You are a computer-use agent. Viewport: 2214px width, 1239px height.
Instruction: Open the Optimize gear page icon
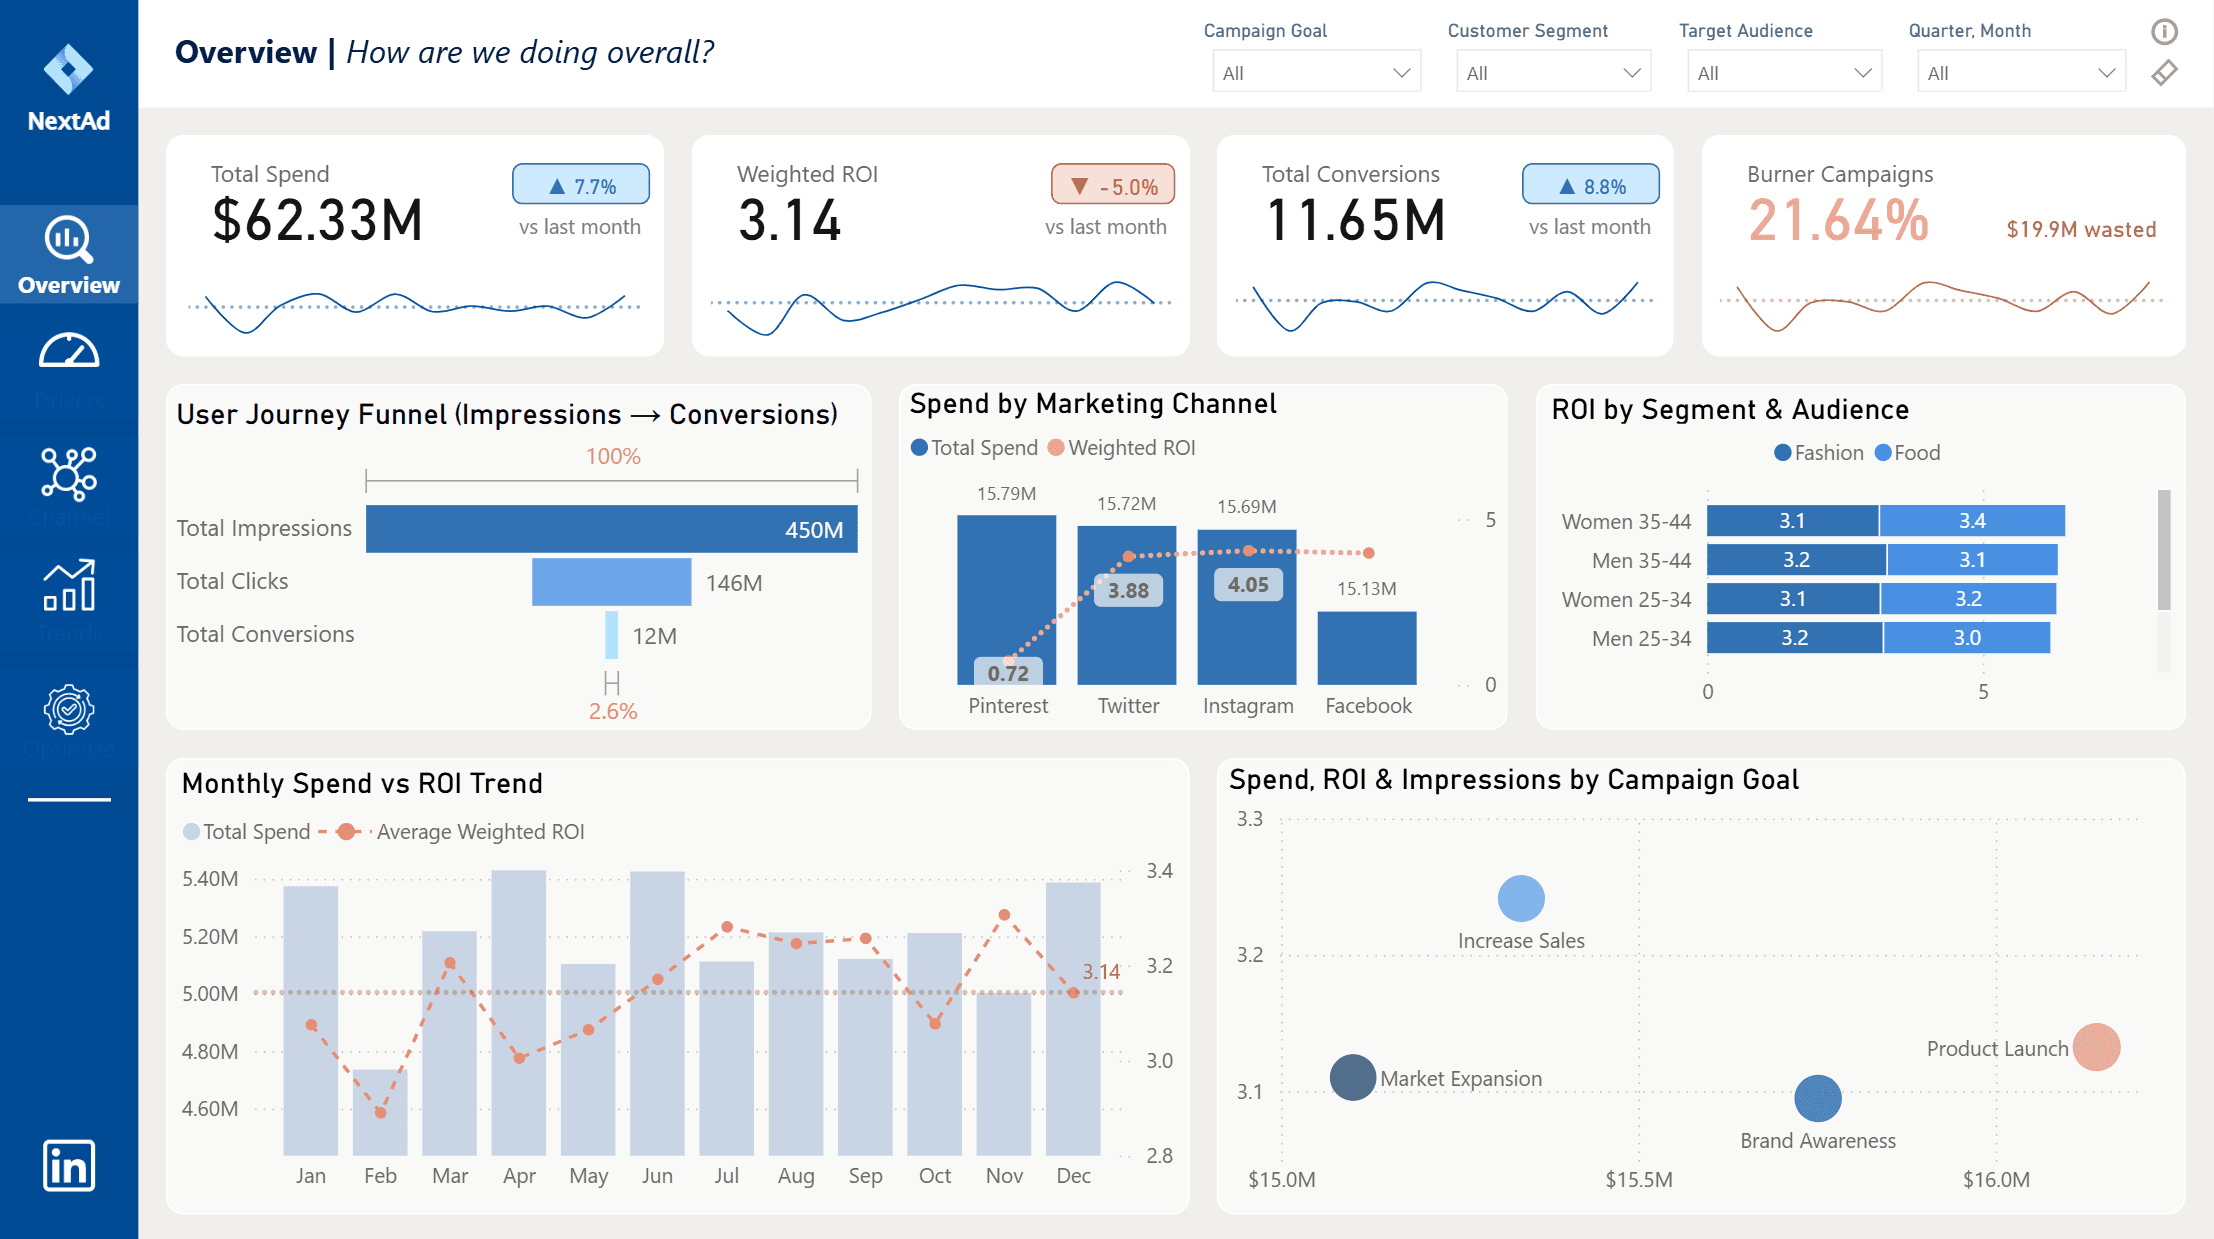68,710
